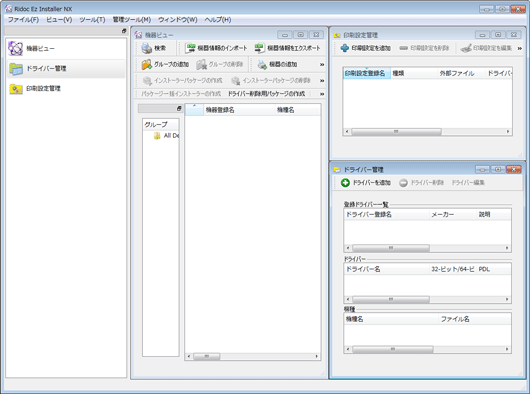The width and height of the screenshot is (530, 394).
Task: Open the ツール(T) menu
Action: click(x=92, y=20)
